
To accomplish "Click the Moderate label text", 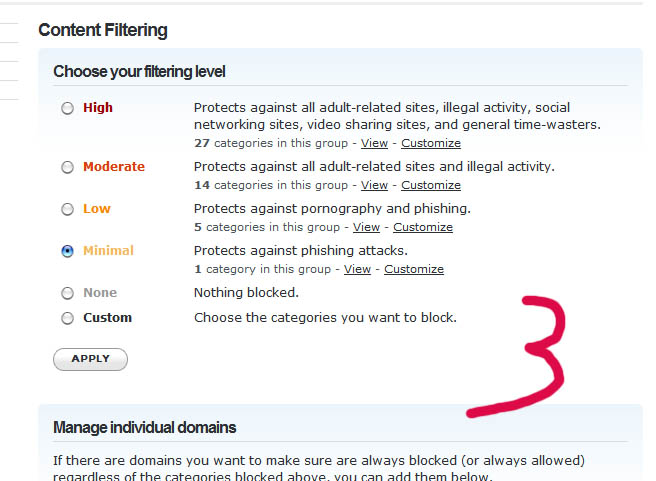I will tap(114, 167).
